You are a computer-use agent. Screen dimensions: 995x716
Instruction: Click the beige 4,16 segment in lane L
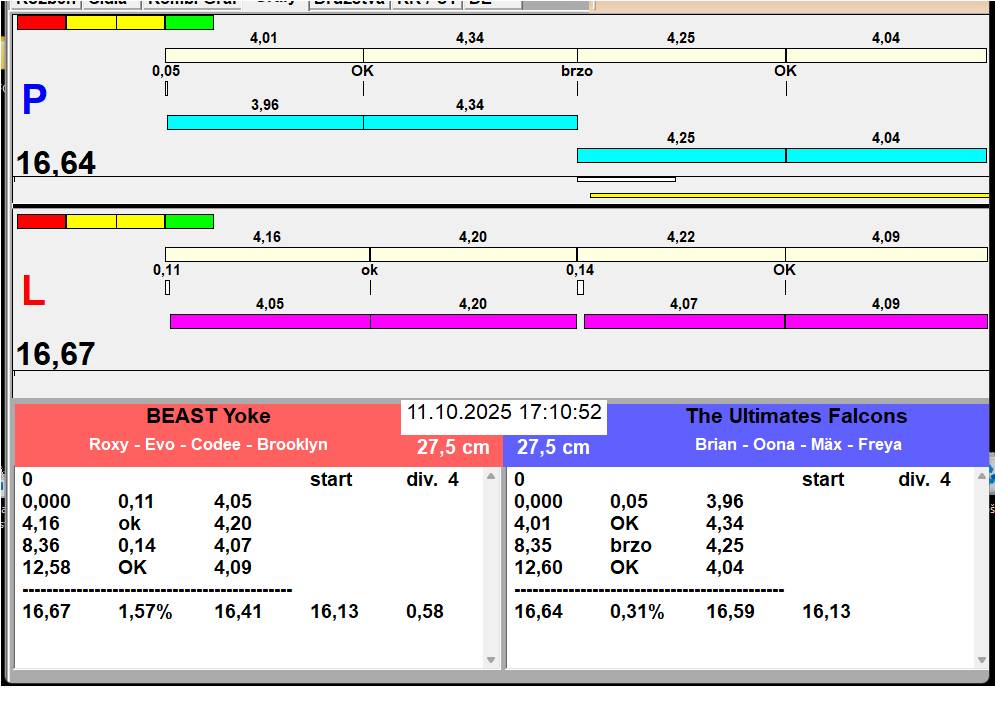[x=267, y=255]
